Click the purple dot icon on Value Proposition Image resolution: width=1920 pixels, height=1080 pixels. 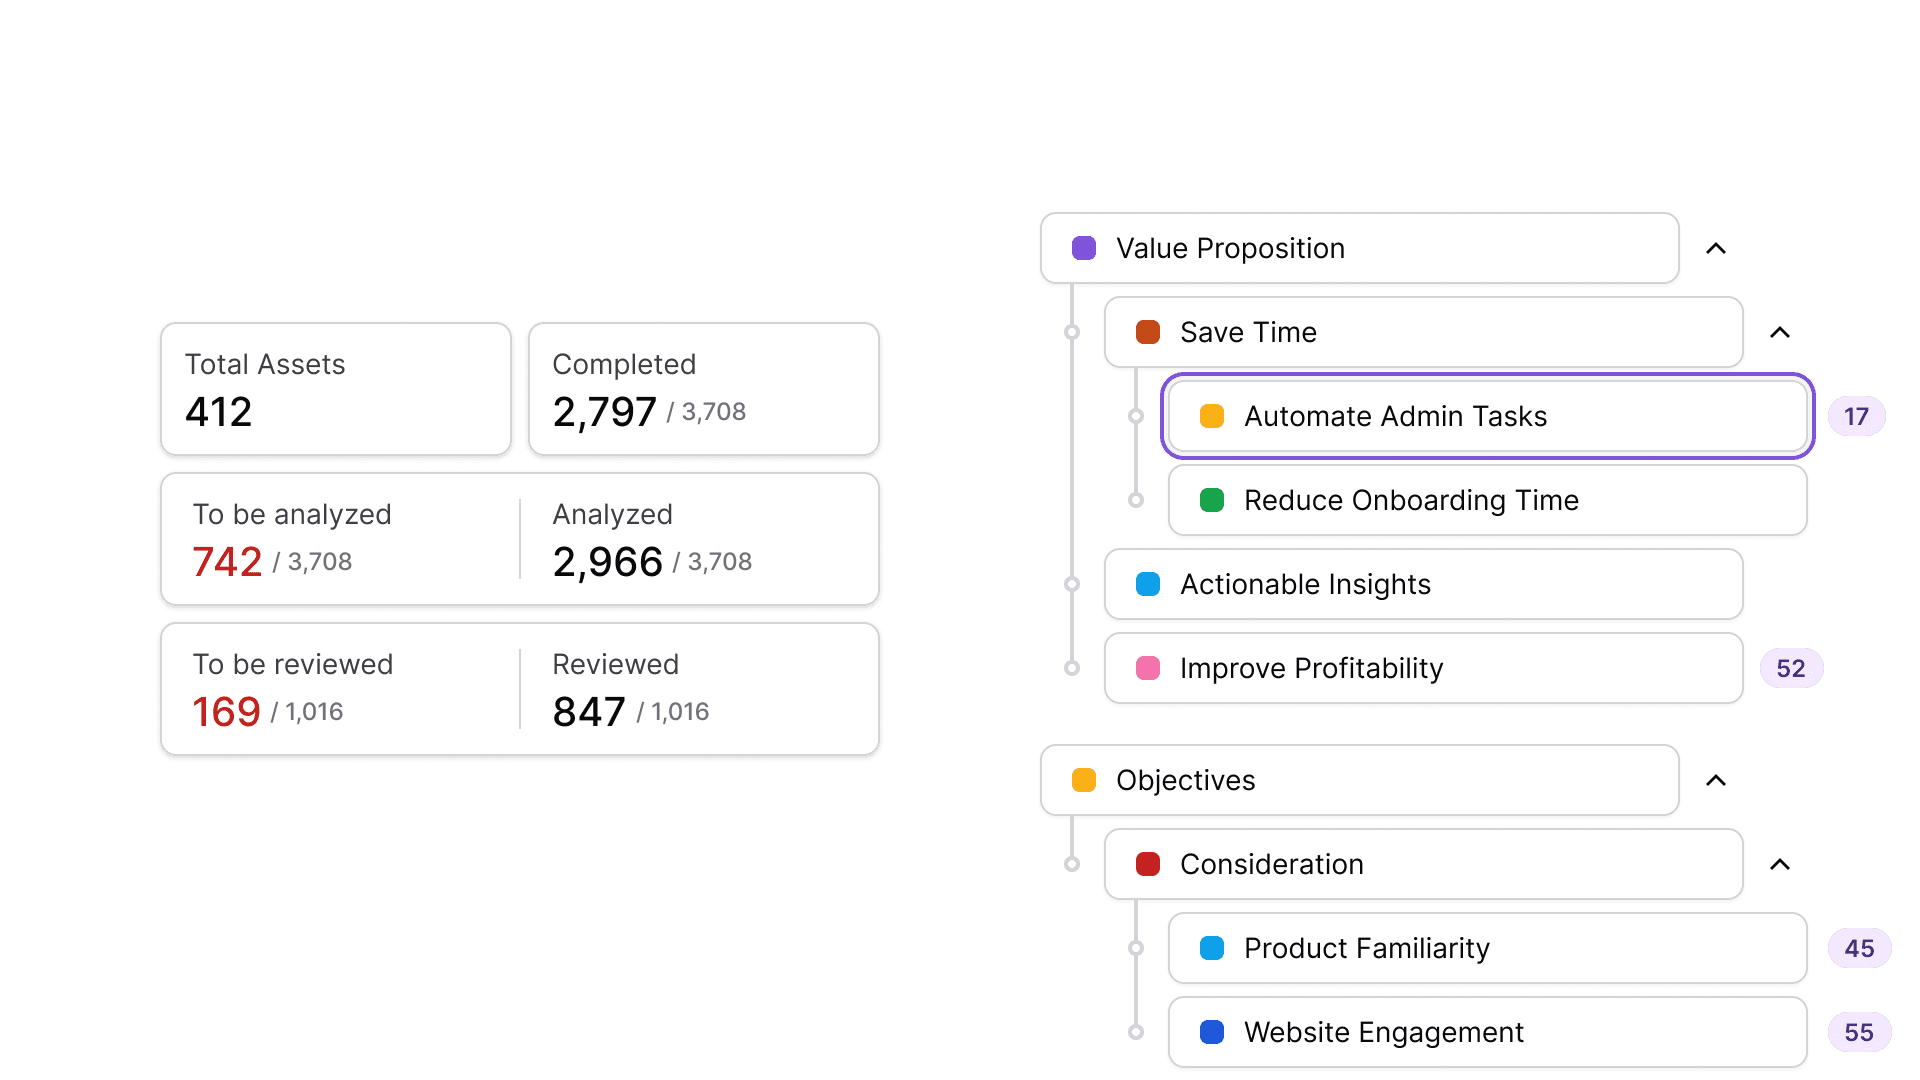click(1083, 248)
